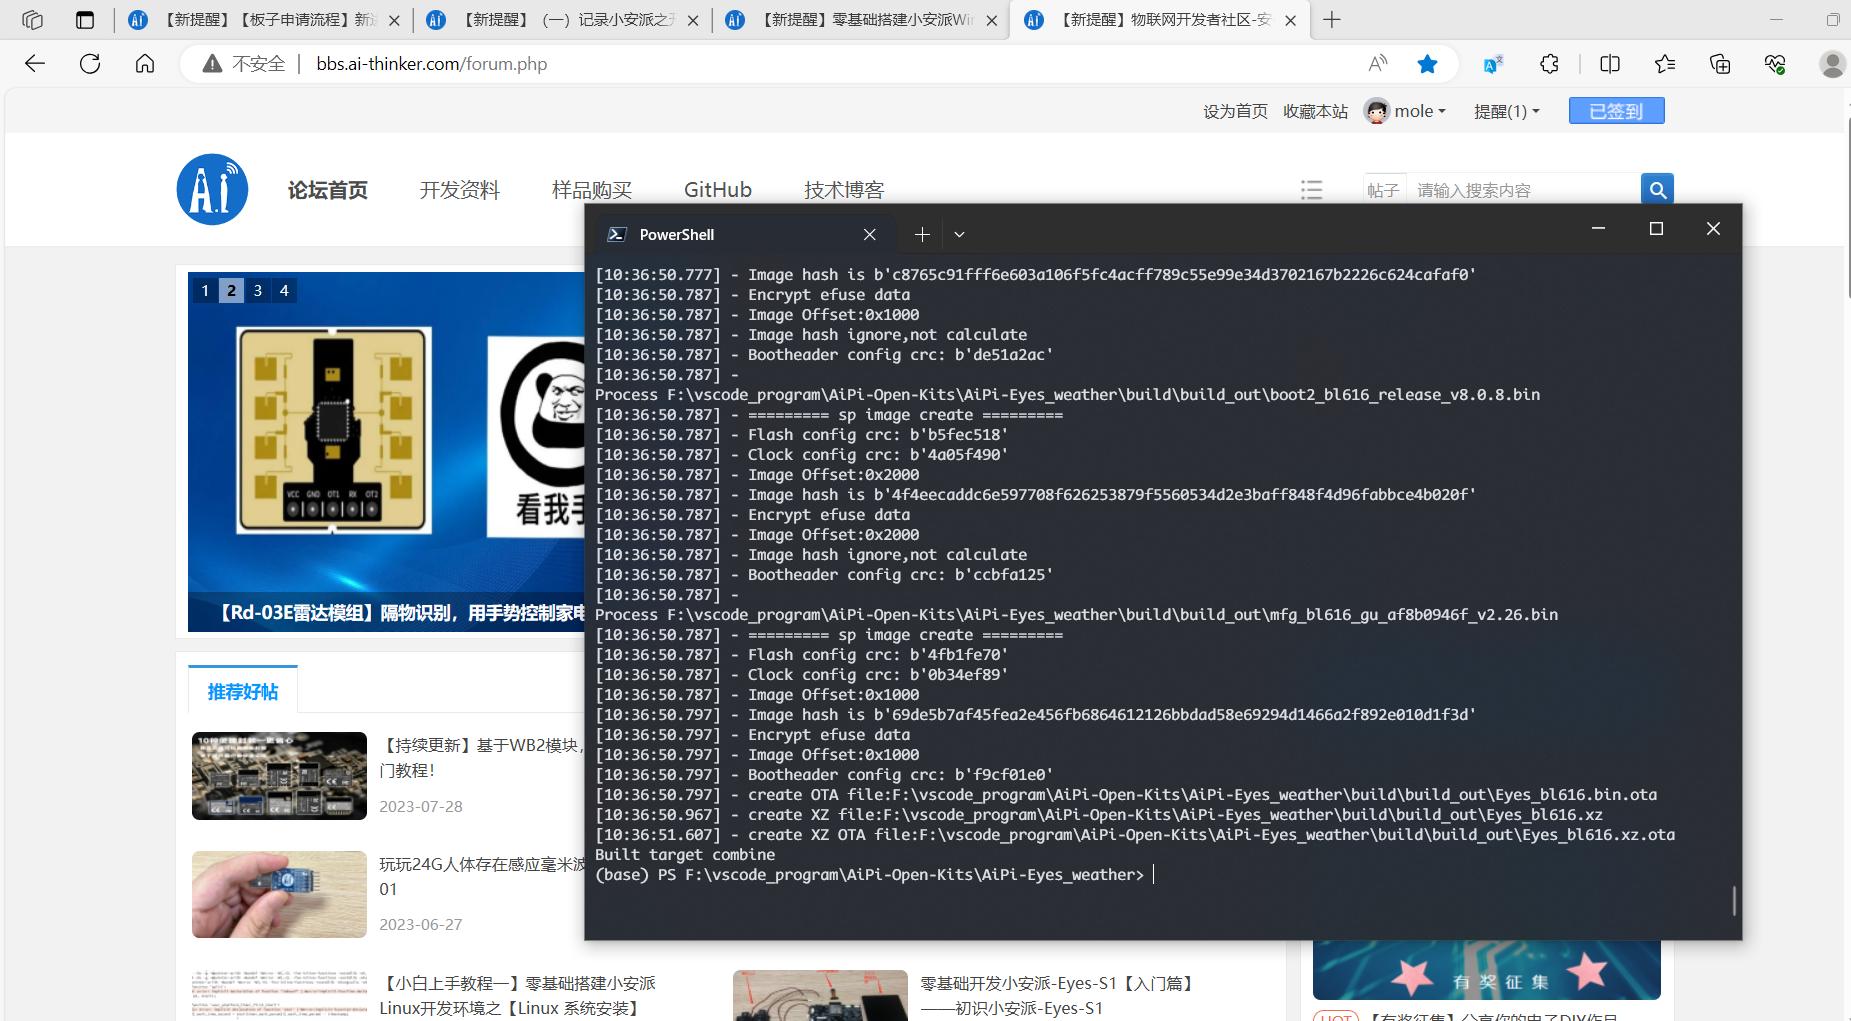
Task: Reload the forum page
Action: click(90, 64)
